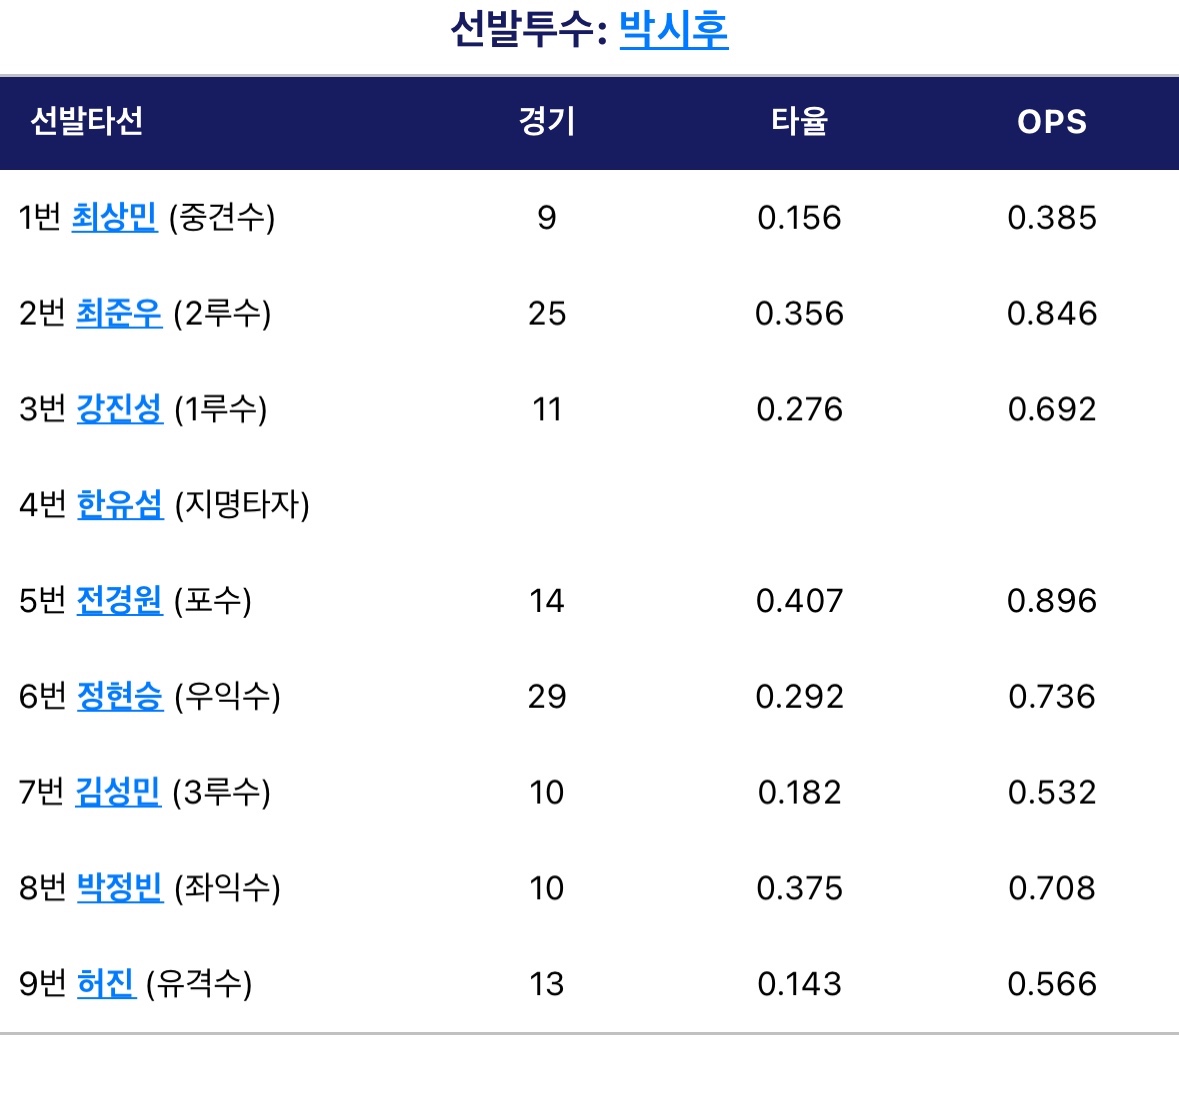Open catcher 전경원 profile link
The width and height of the screenshot is (1179, 1102).
(x=119, y=600)
